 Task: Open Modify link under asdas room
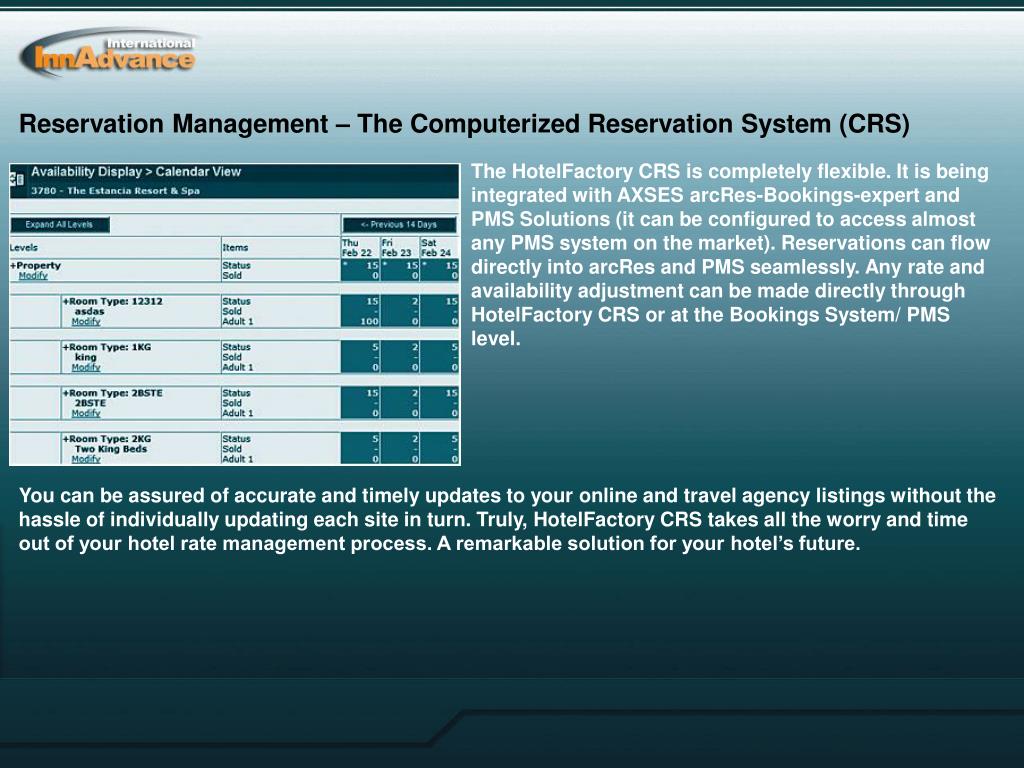(86, 321)
